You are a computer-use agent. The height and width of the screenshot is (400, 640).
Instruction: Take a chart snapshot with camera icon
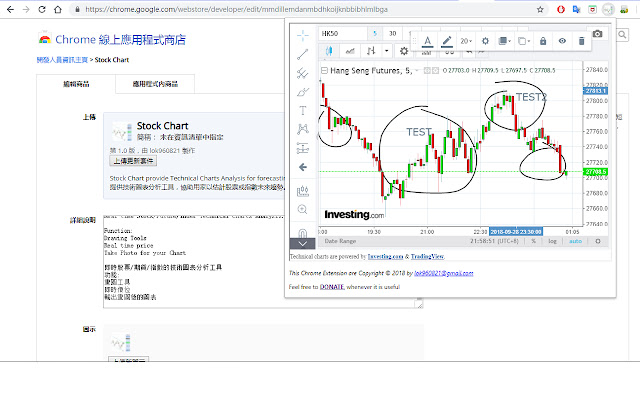click(x=598, y=34)
